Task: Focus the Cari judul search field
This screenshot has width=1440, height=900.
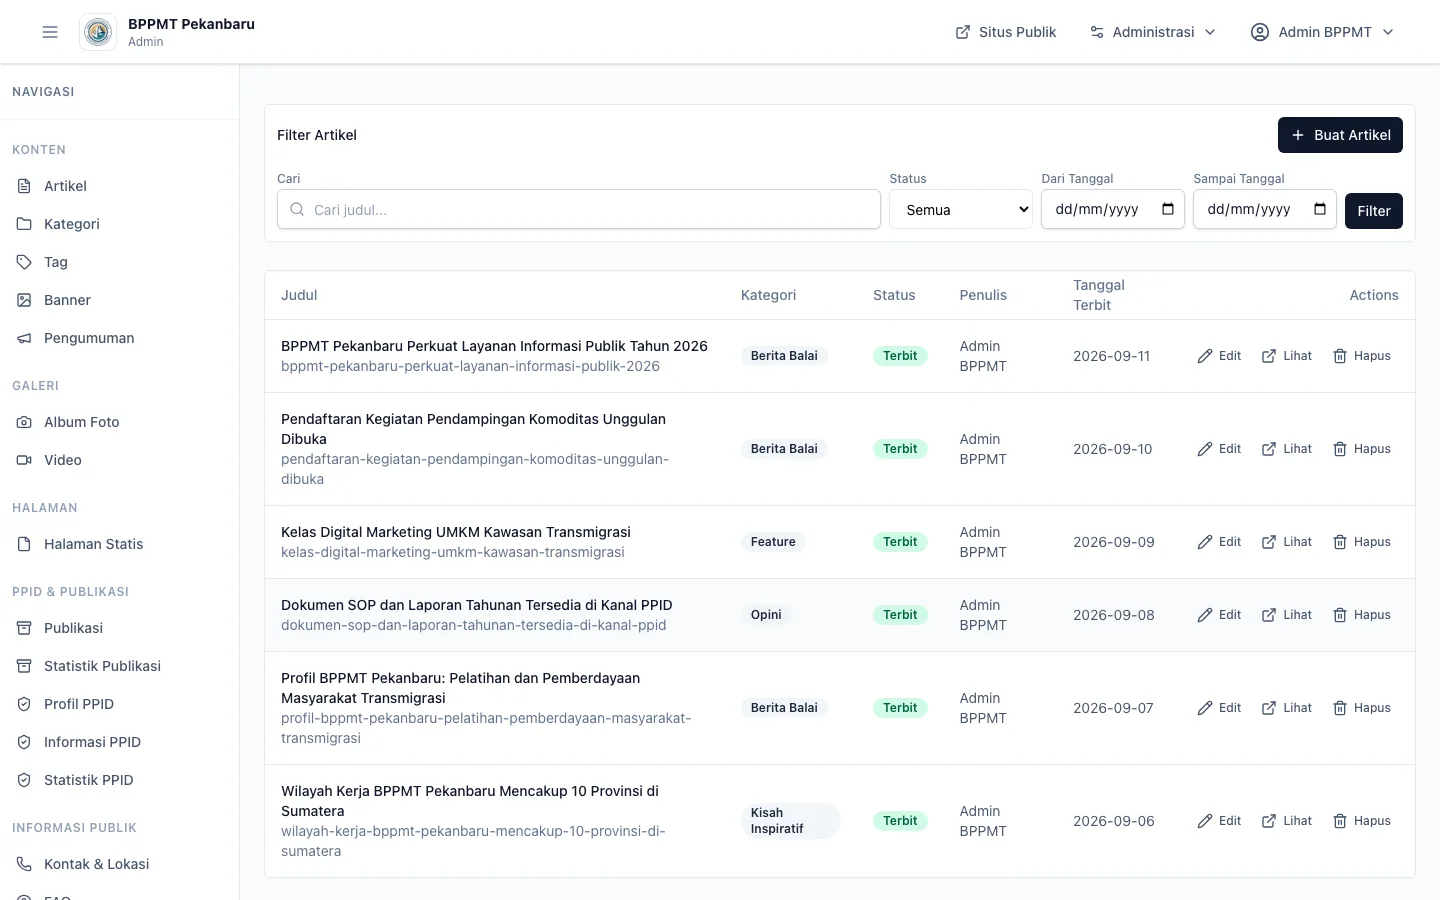Action: tap(579, 209)
